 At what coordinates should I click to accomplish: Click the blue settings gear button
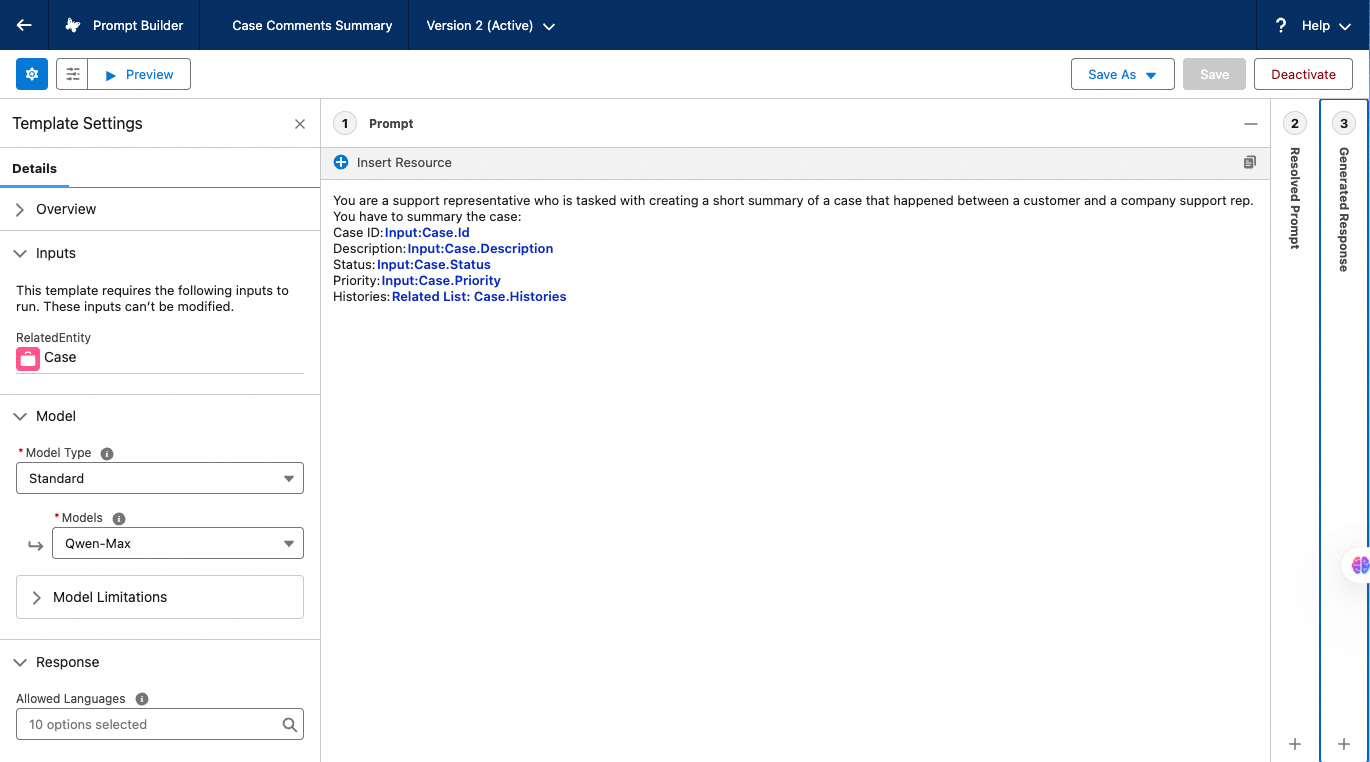coord(32,74)
